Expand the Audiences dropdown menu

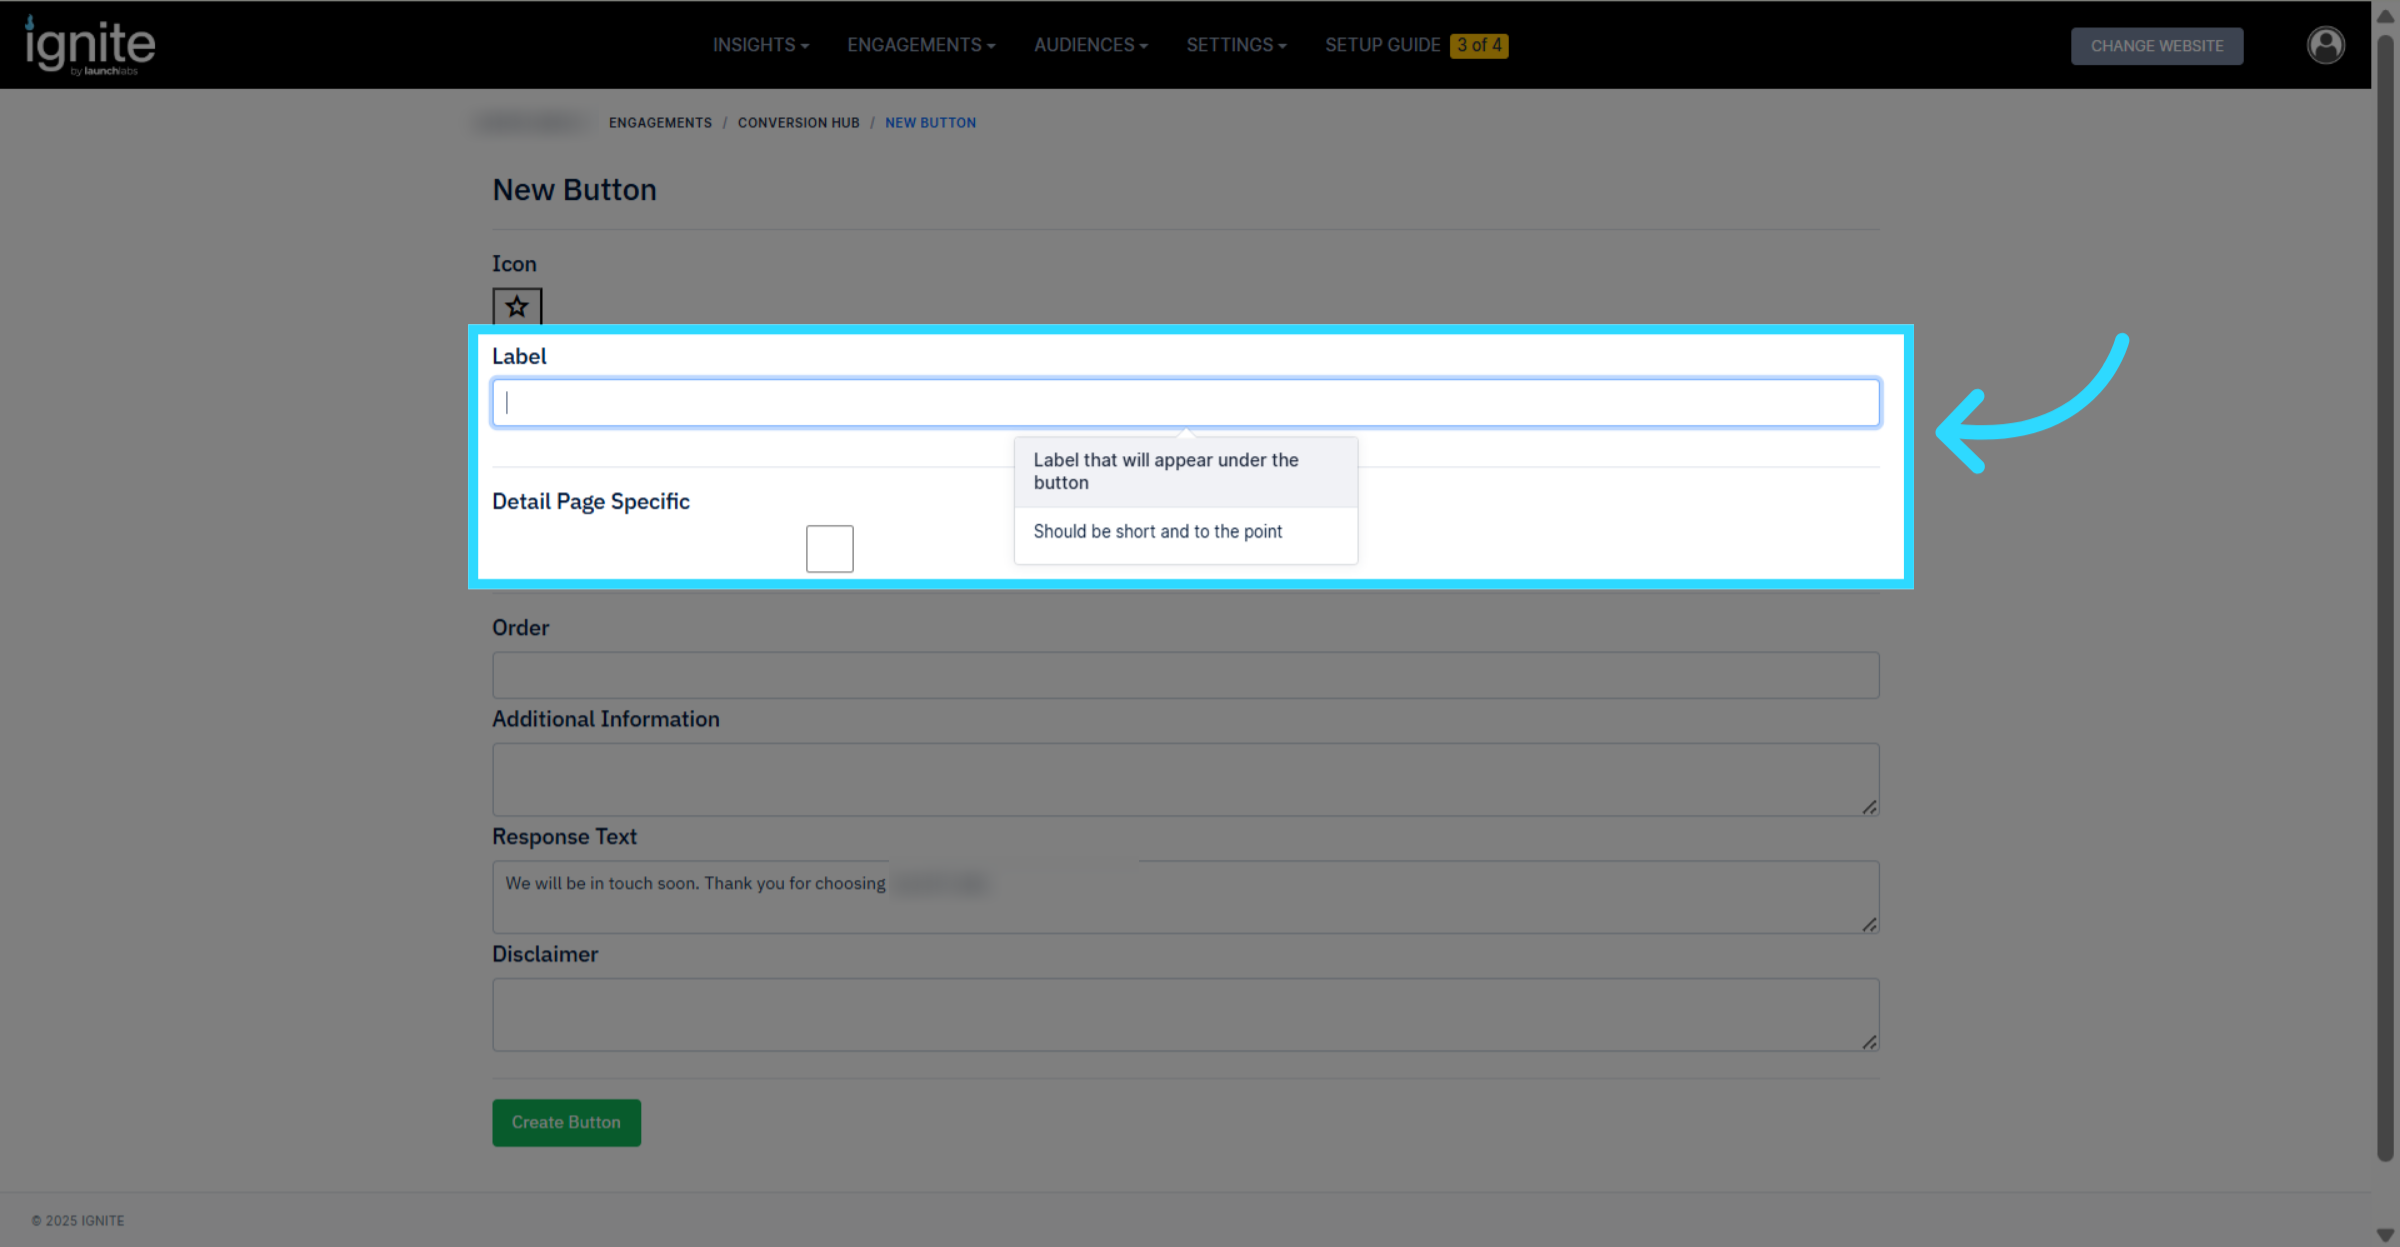[x=1090, y=46]
